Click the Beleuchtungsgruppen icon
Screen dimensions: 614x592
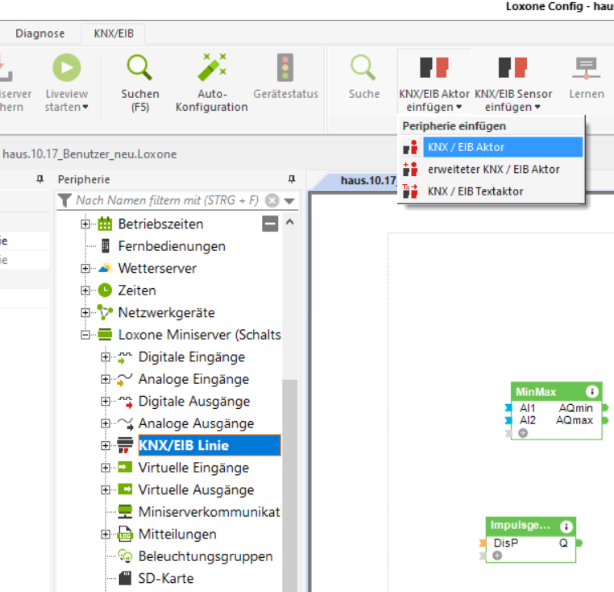(125, 556)
